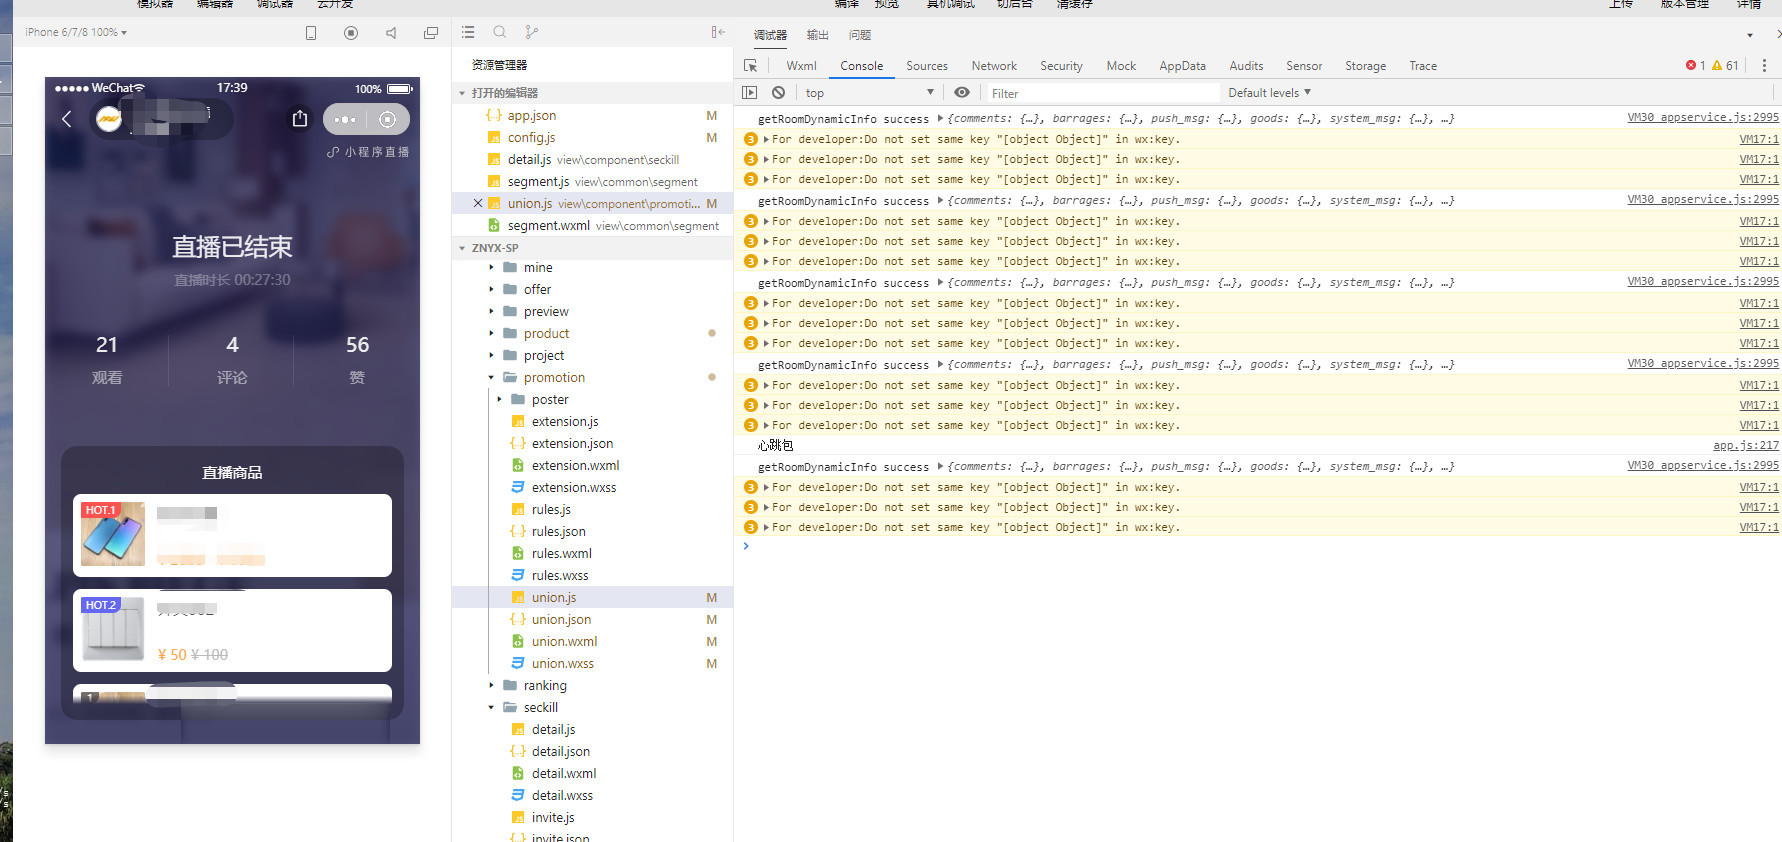This screenshot has width=1782, height=842.
Task: Open the Sensor tab
Action: (1304, 65)
